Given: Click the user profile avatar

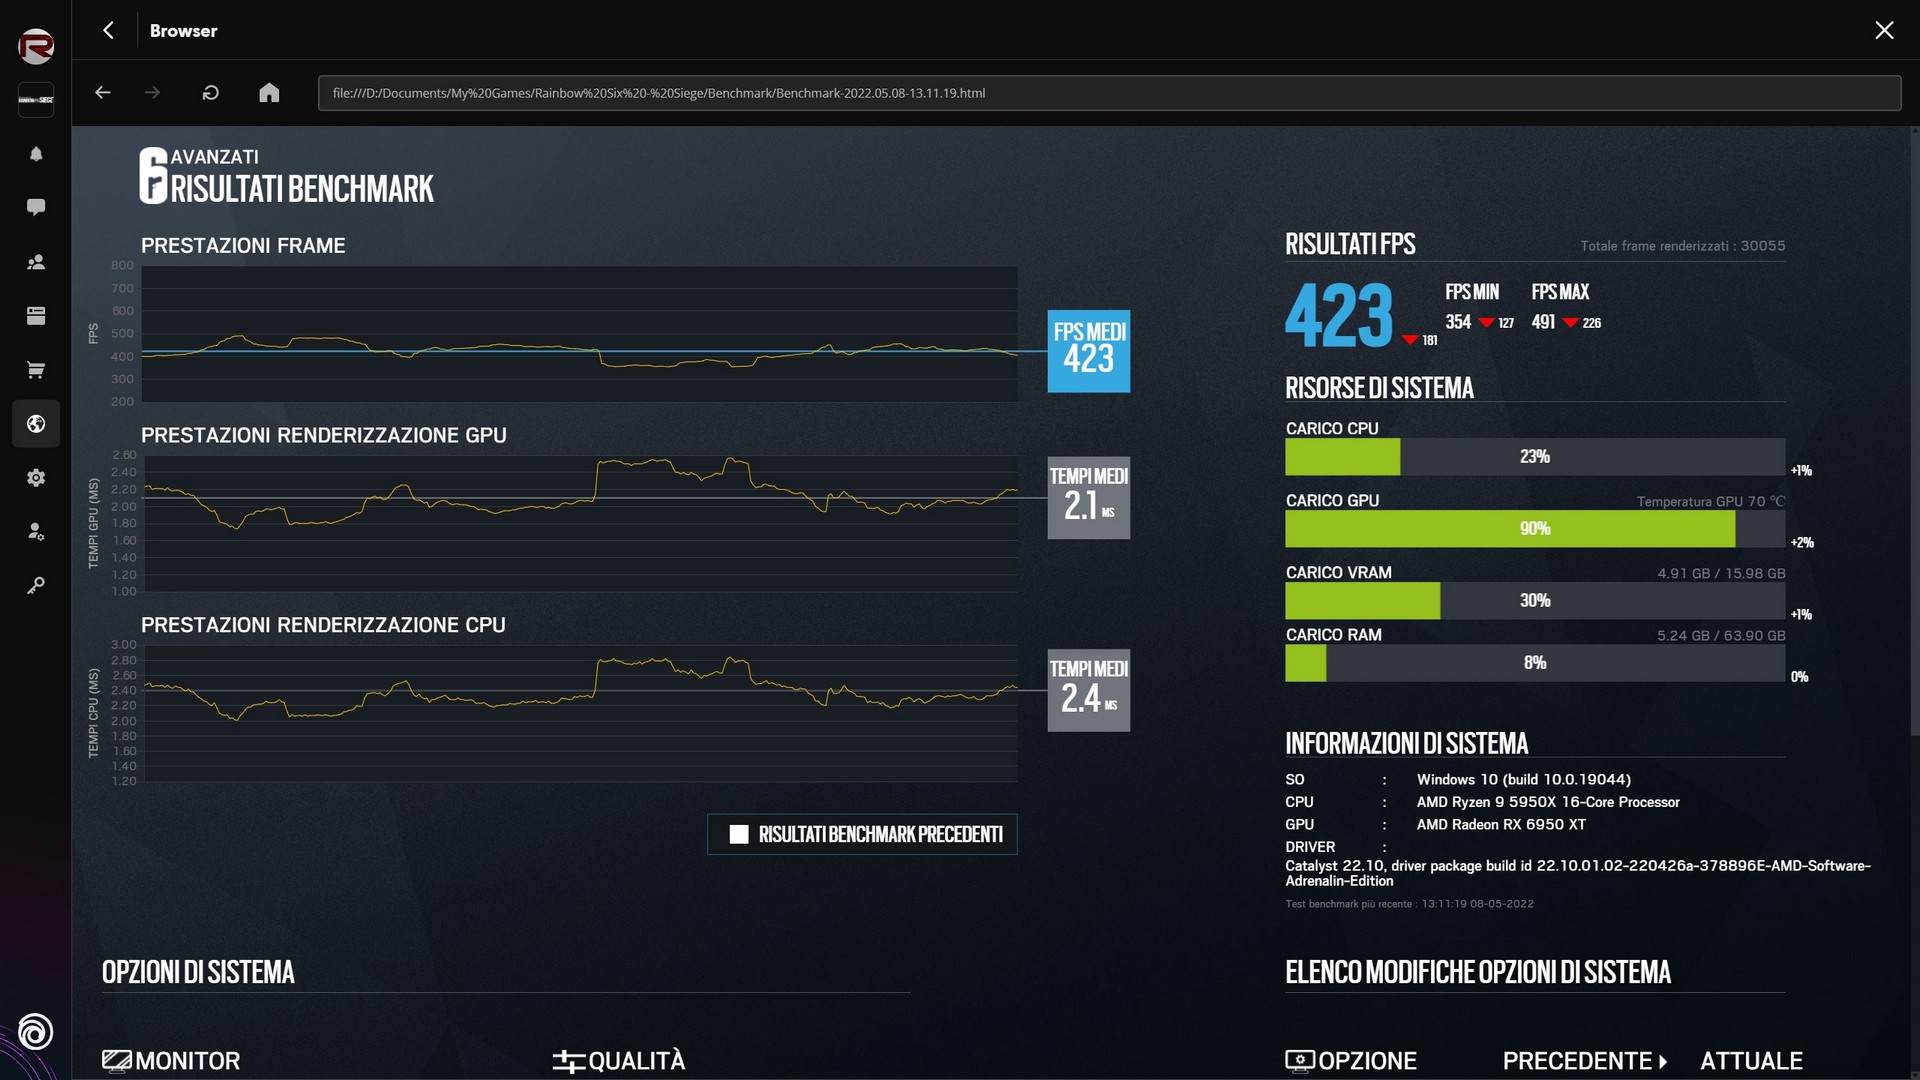Looking at the screenshot, I should click(x=36, y=46).
